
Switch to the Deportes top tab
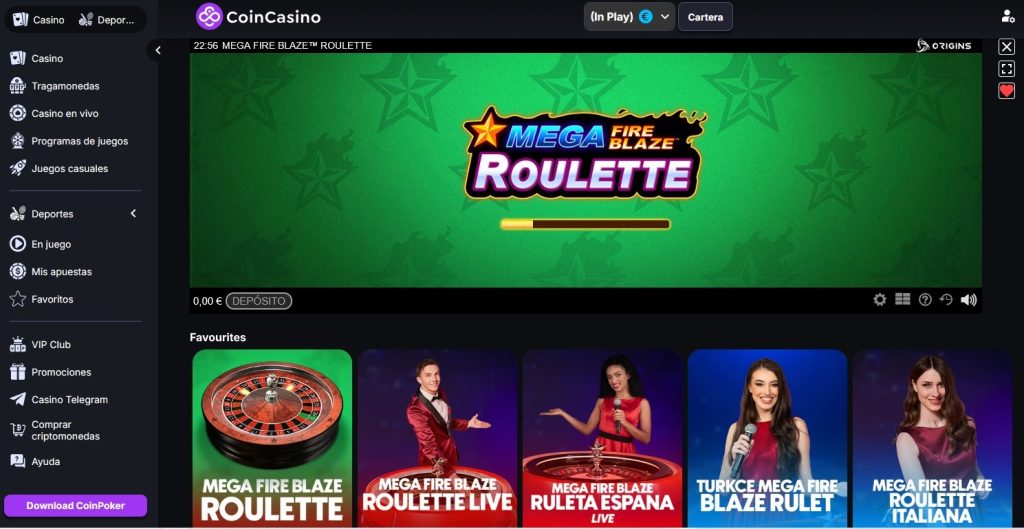click(x=107, y=20)
